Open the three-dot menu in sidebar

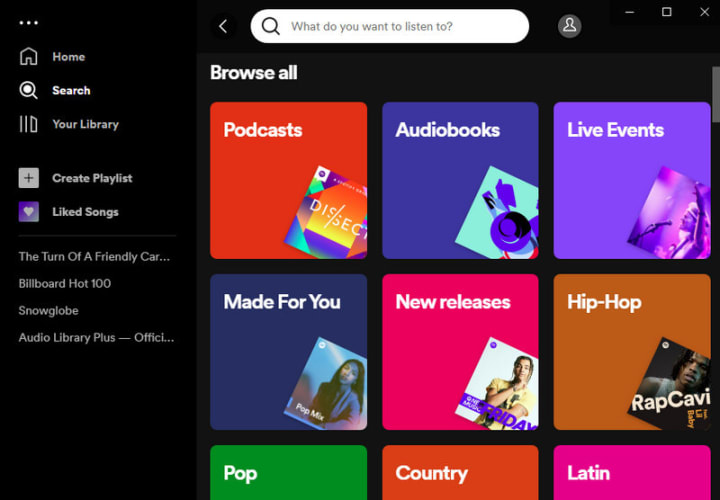[x=28, y=22]
